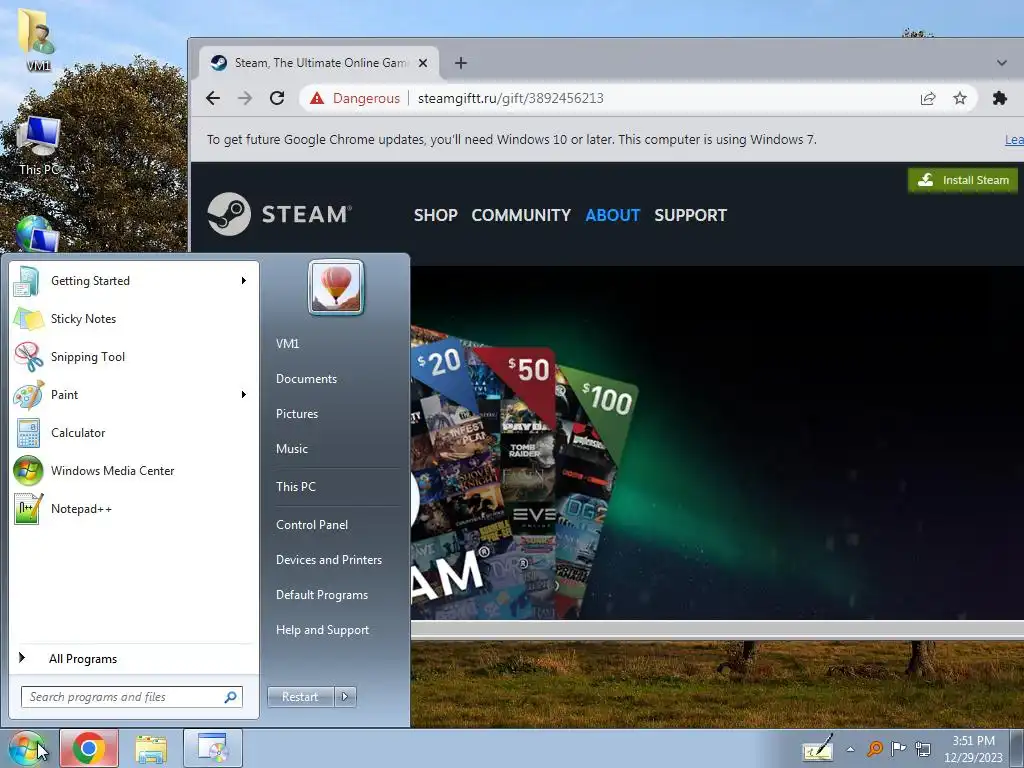
Task: Click the Windows Media Center icon
Action: coord(28,471)
